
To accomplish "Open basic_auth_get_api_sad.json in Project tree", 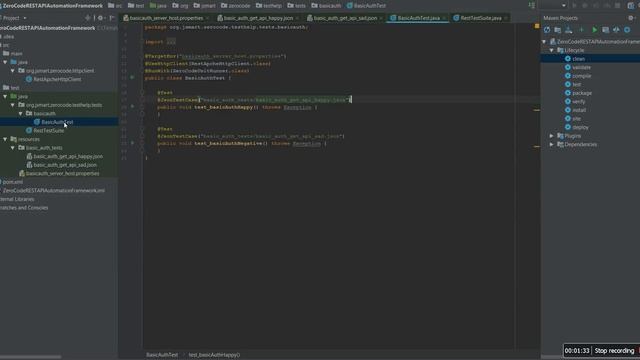I will [x=65, y=165].
